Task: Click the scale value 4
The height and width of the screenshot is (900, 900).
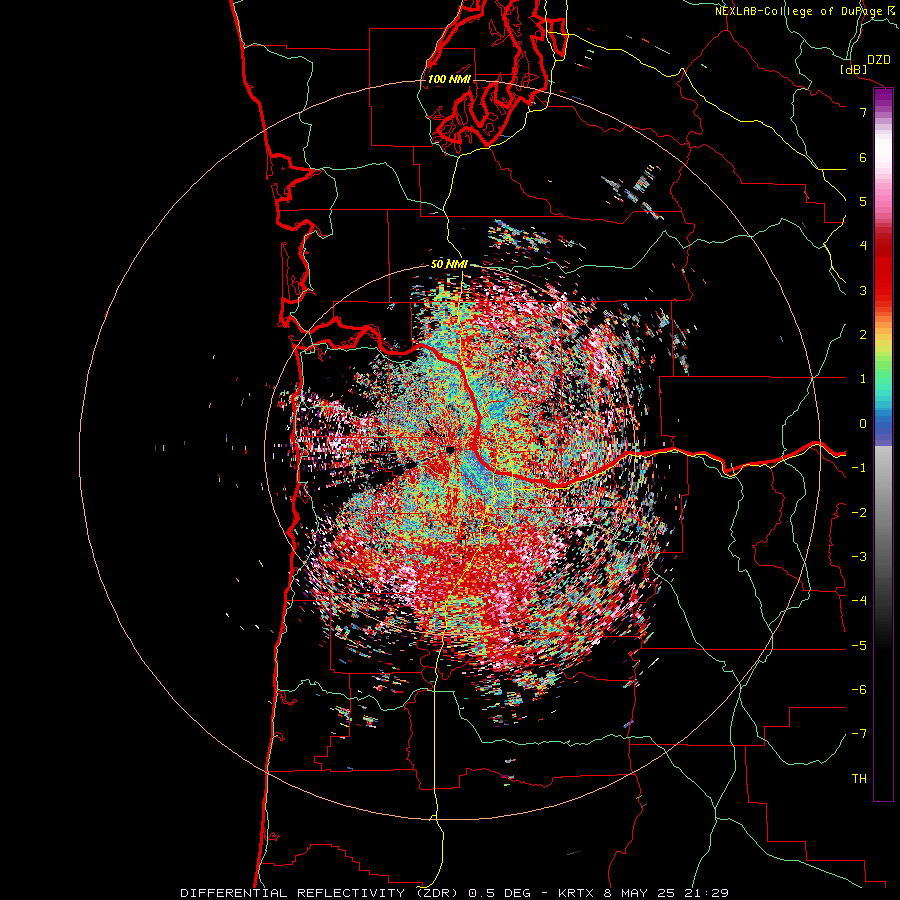Action: point(863,246)
